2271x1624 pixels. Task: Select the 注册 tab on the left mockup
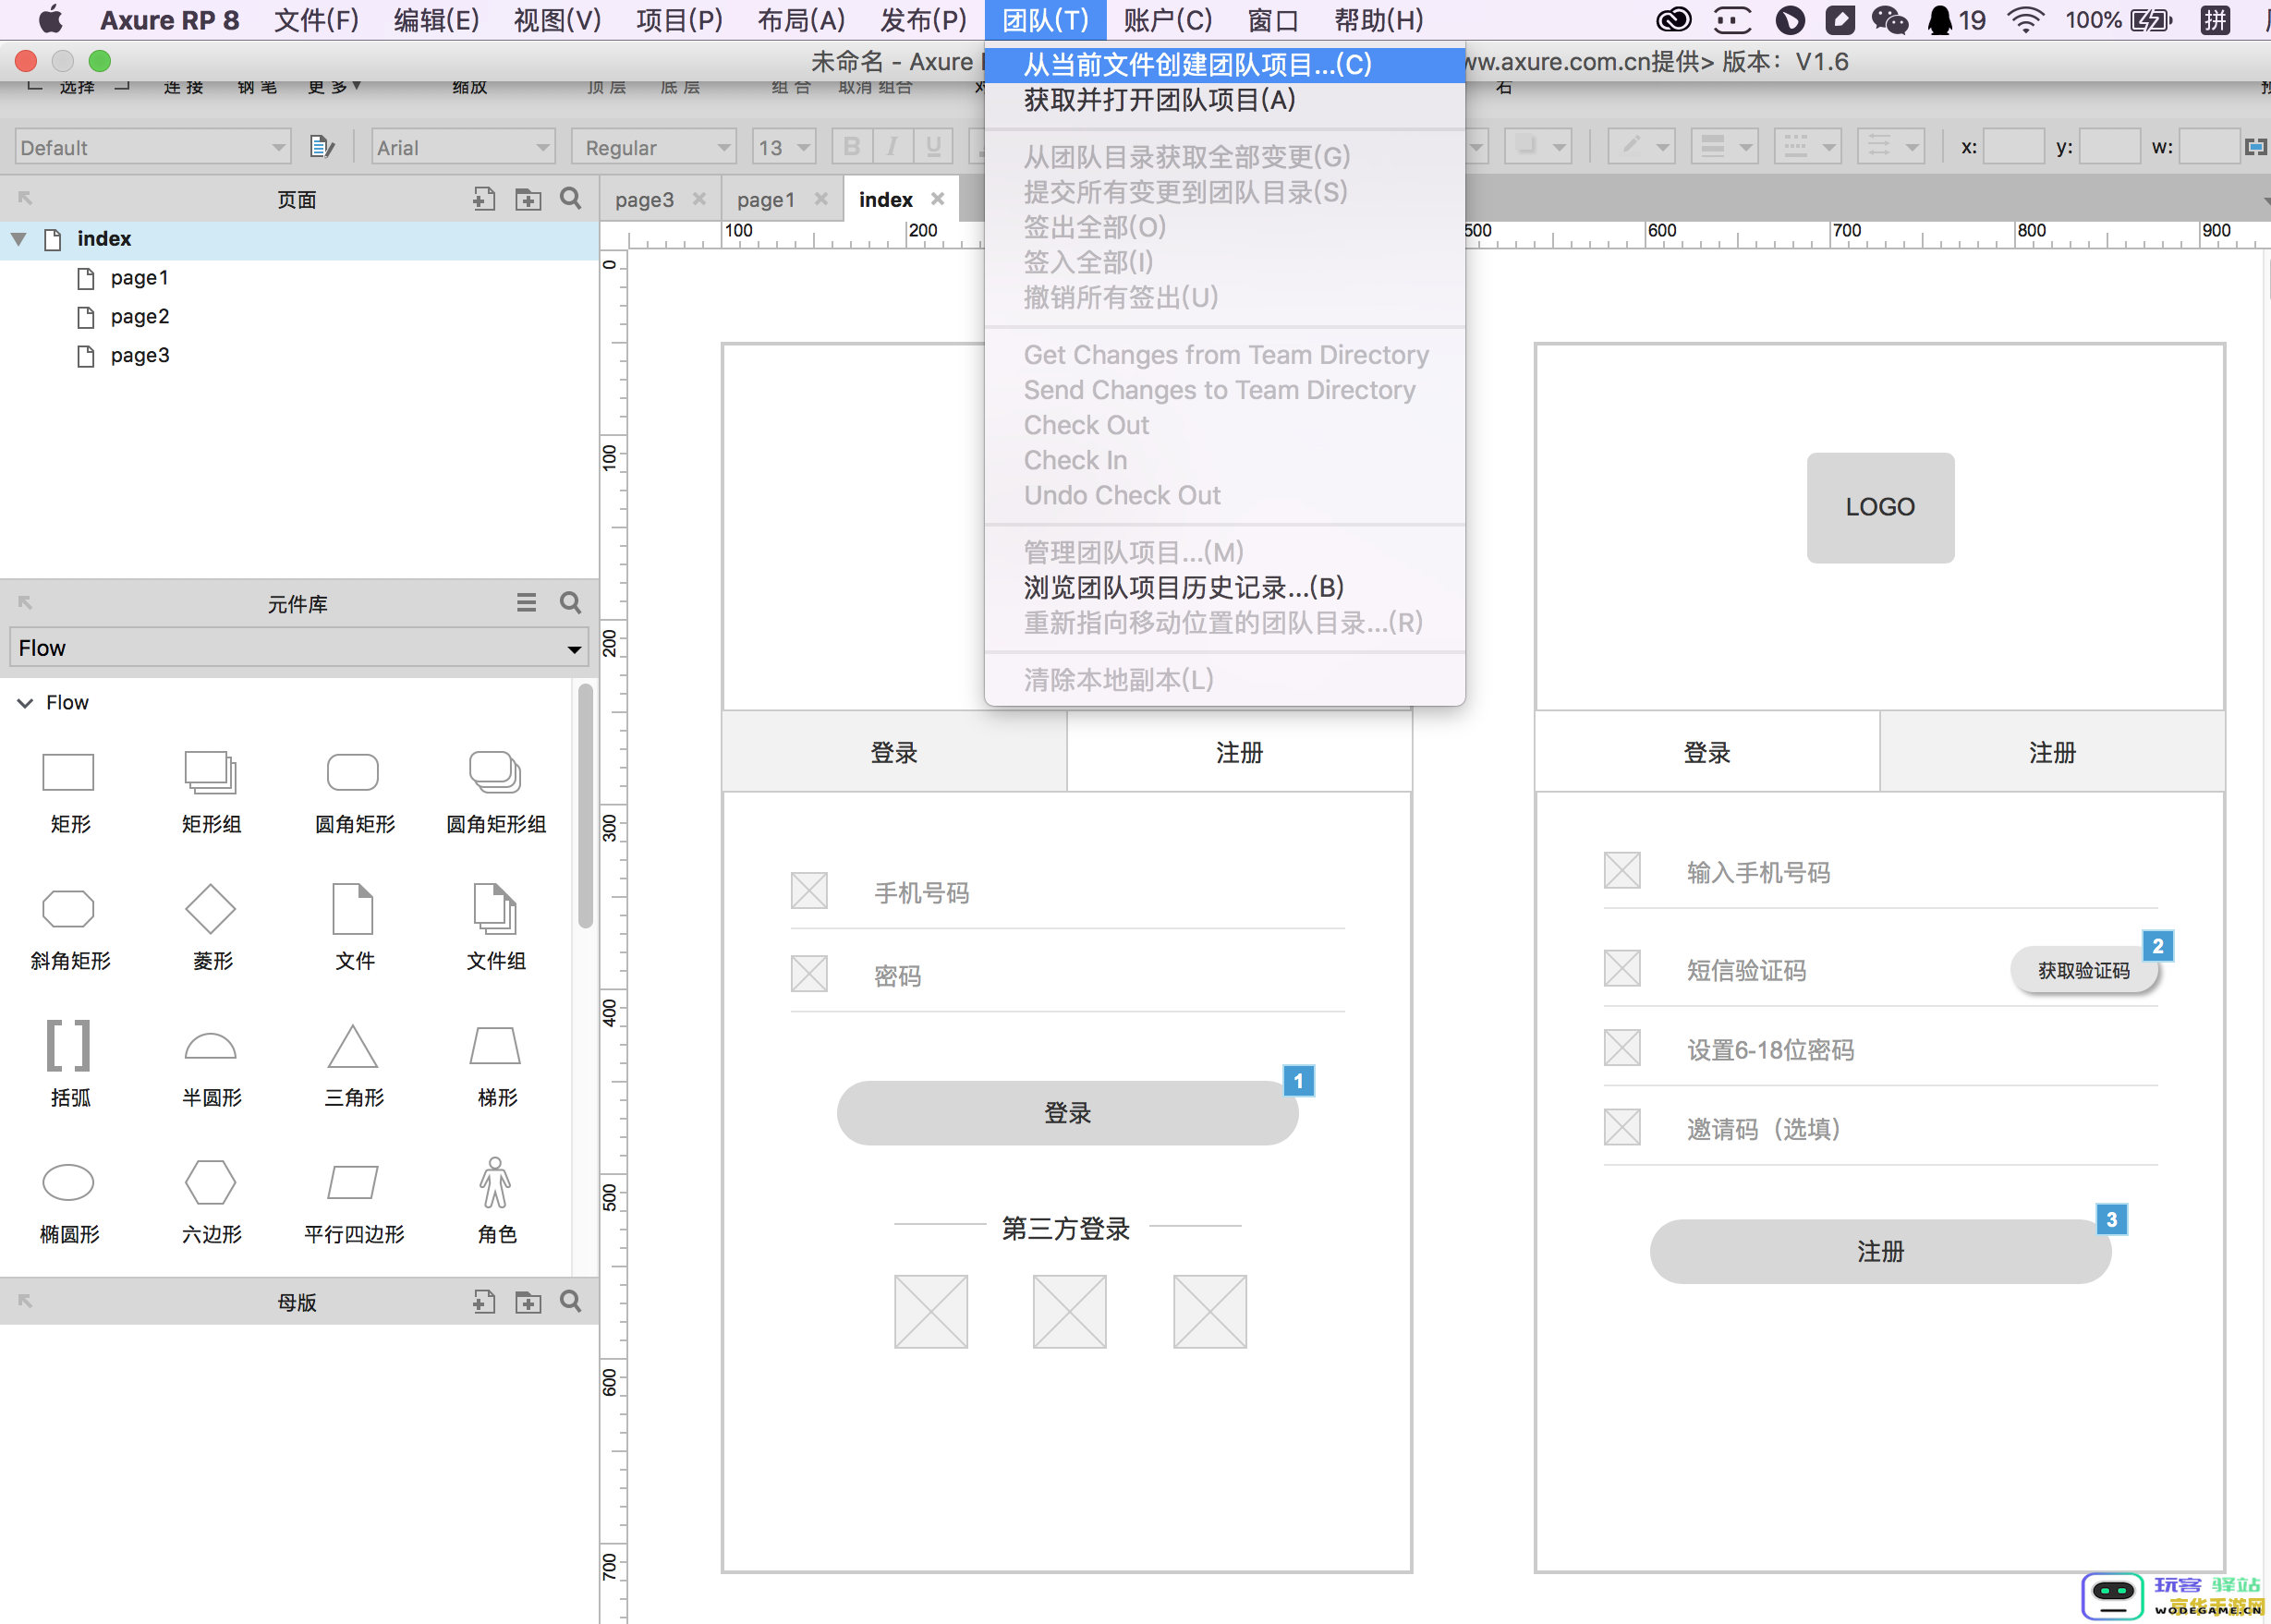(1239, 752)
